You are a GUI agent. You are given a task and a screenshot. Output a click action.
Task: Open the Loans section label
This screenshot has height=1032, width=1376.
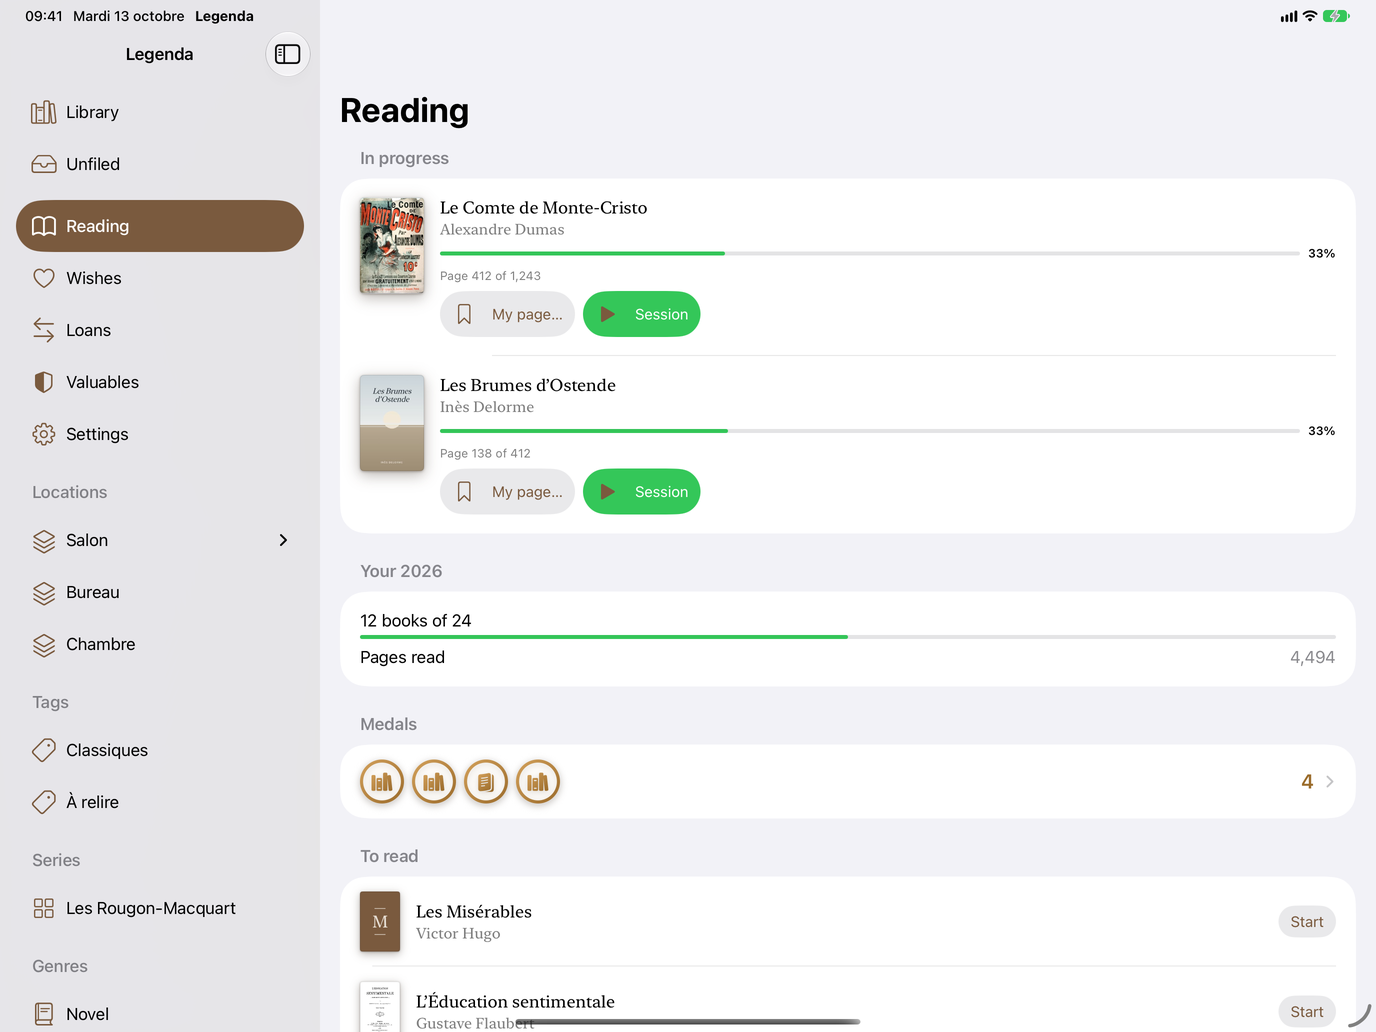click(x=88, y=330)
